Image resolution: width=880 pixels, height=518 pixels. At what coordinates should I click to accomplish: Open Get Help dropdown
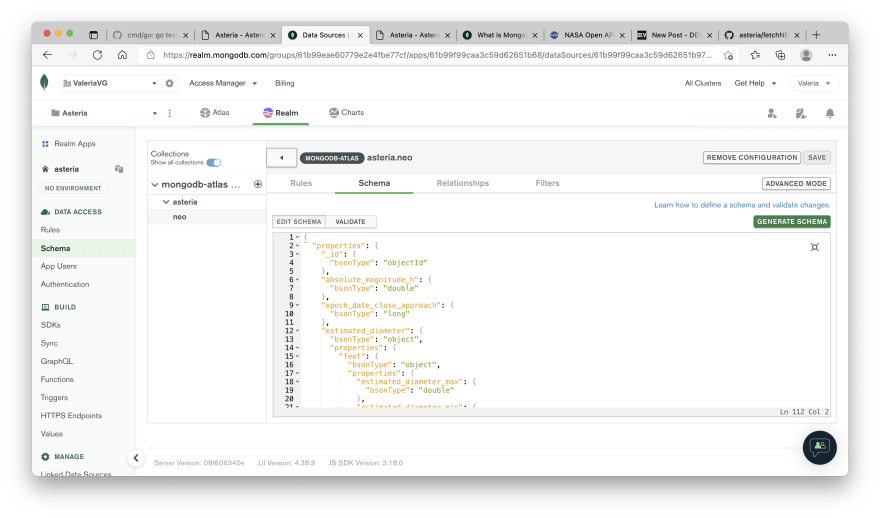point(755,83)
